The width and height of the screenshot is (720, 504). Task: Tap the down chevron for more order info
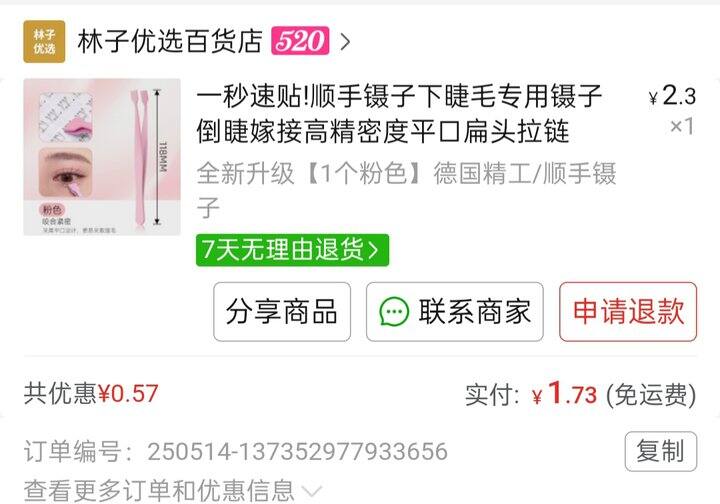point(313,491)
